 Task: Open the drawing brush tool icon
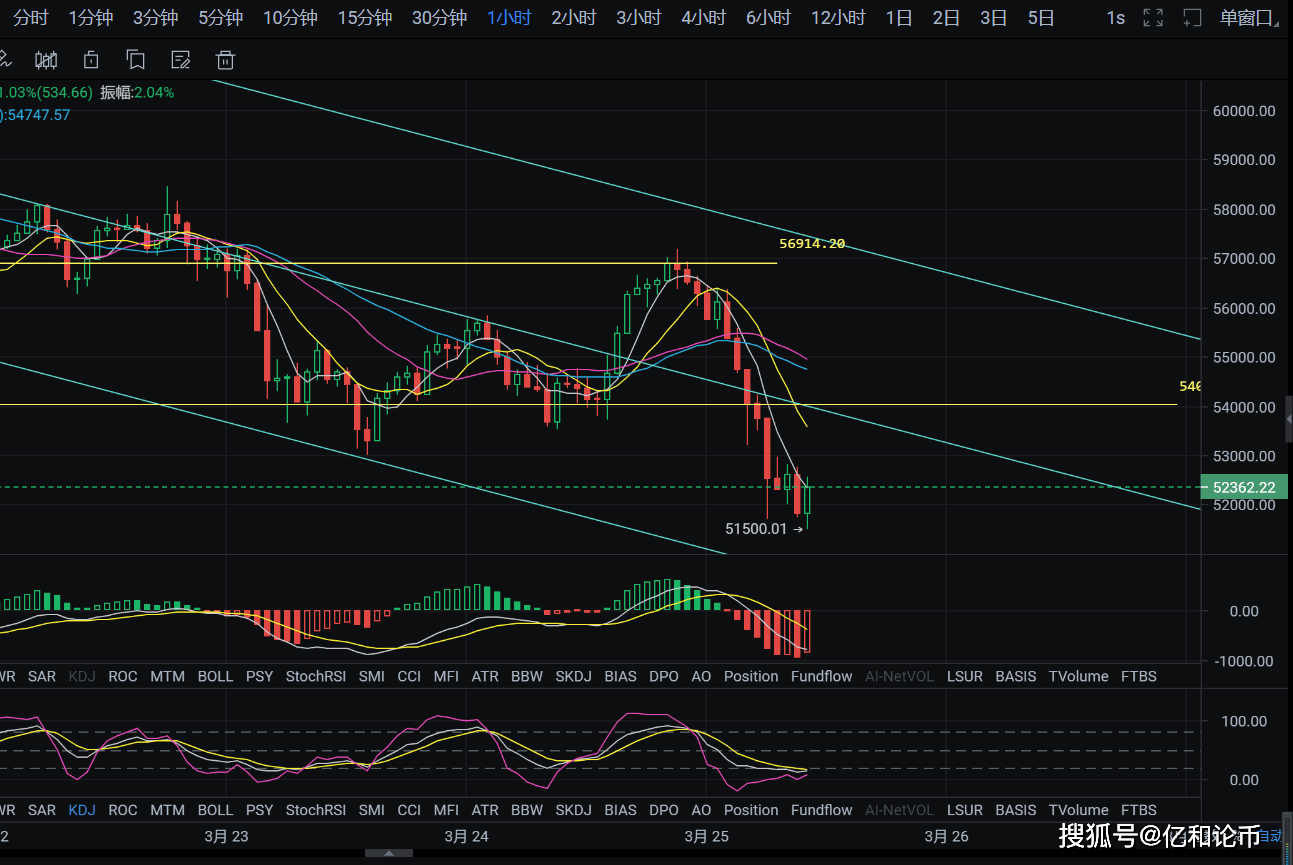click(3, 60)
